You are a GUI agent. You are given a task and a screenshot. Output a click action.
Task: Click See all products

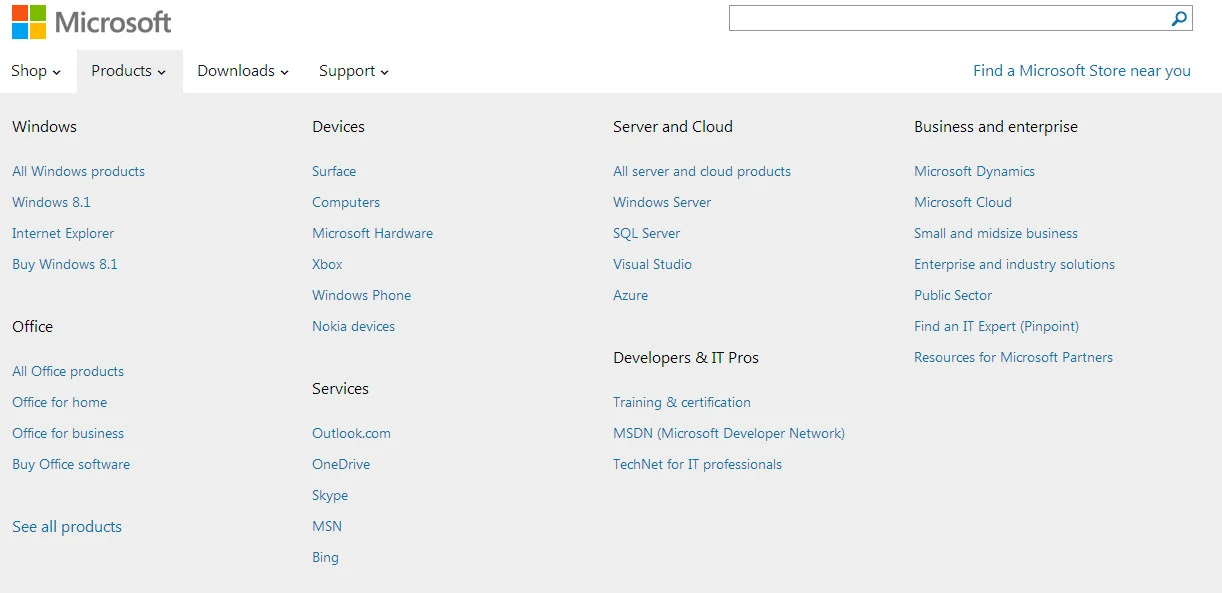click(67, 527)
